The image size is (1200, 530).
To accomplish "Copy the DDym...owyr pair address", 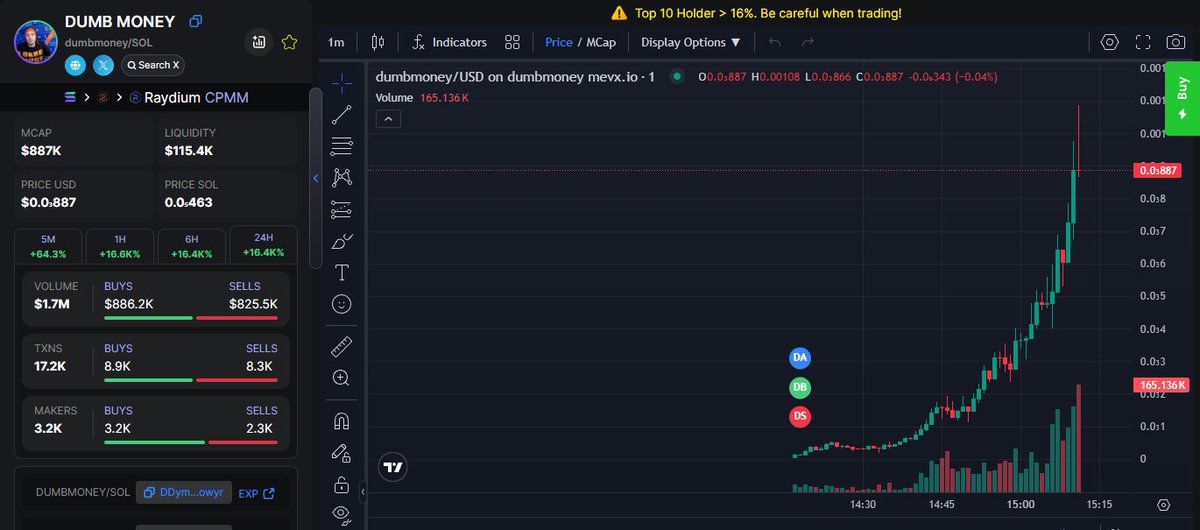I will [x=184, y=492].
